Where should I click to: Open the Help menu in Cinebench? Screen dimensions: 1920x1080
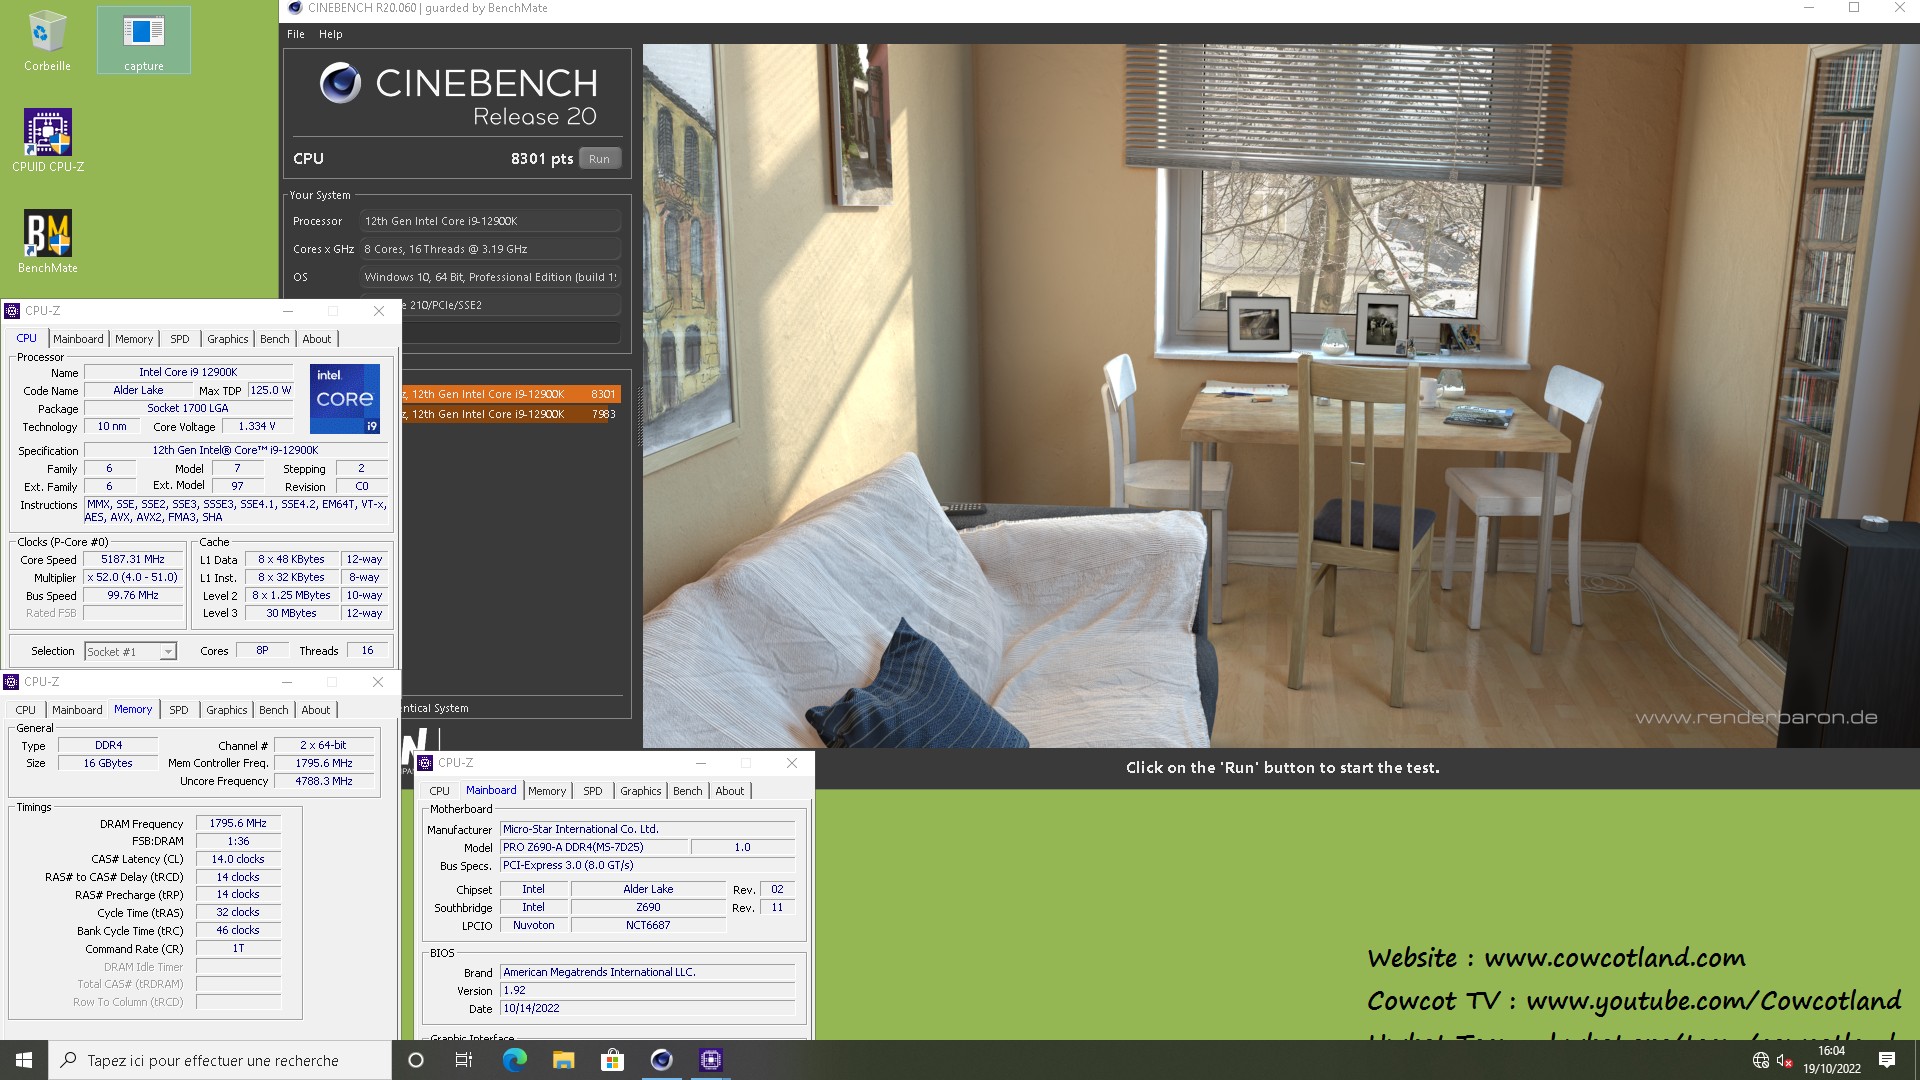(x=330, y=34)
